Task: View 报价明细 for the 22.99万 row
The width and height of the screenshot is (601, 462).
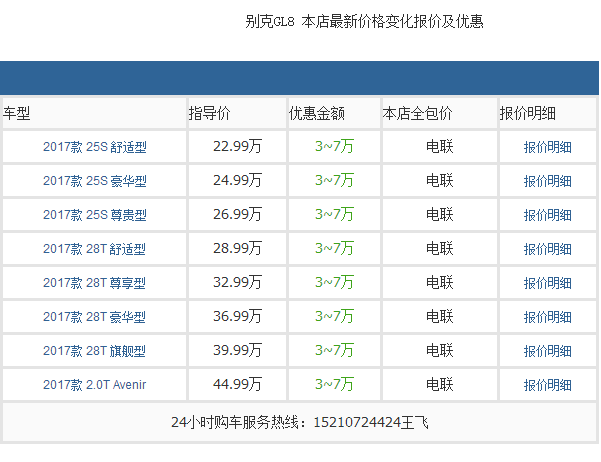Action: point(548,147)
